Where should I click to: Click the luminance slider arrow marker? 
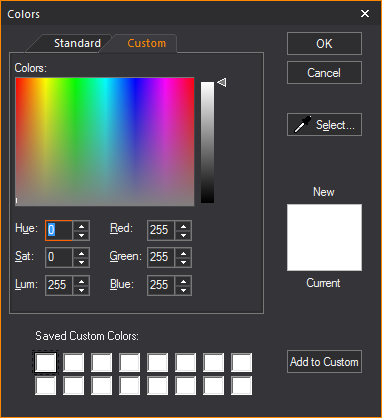click(222, 82)
